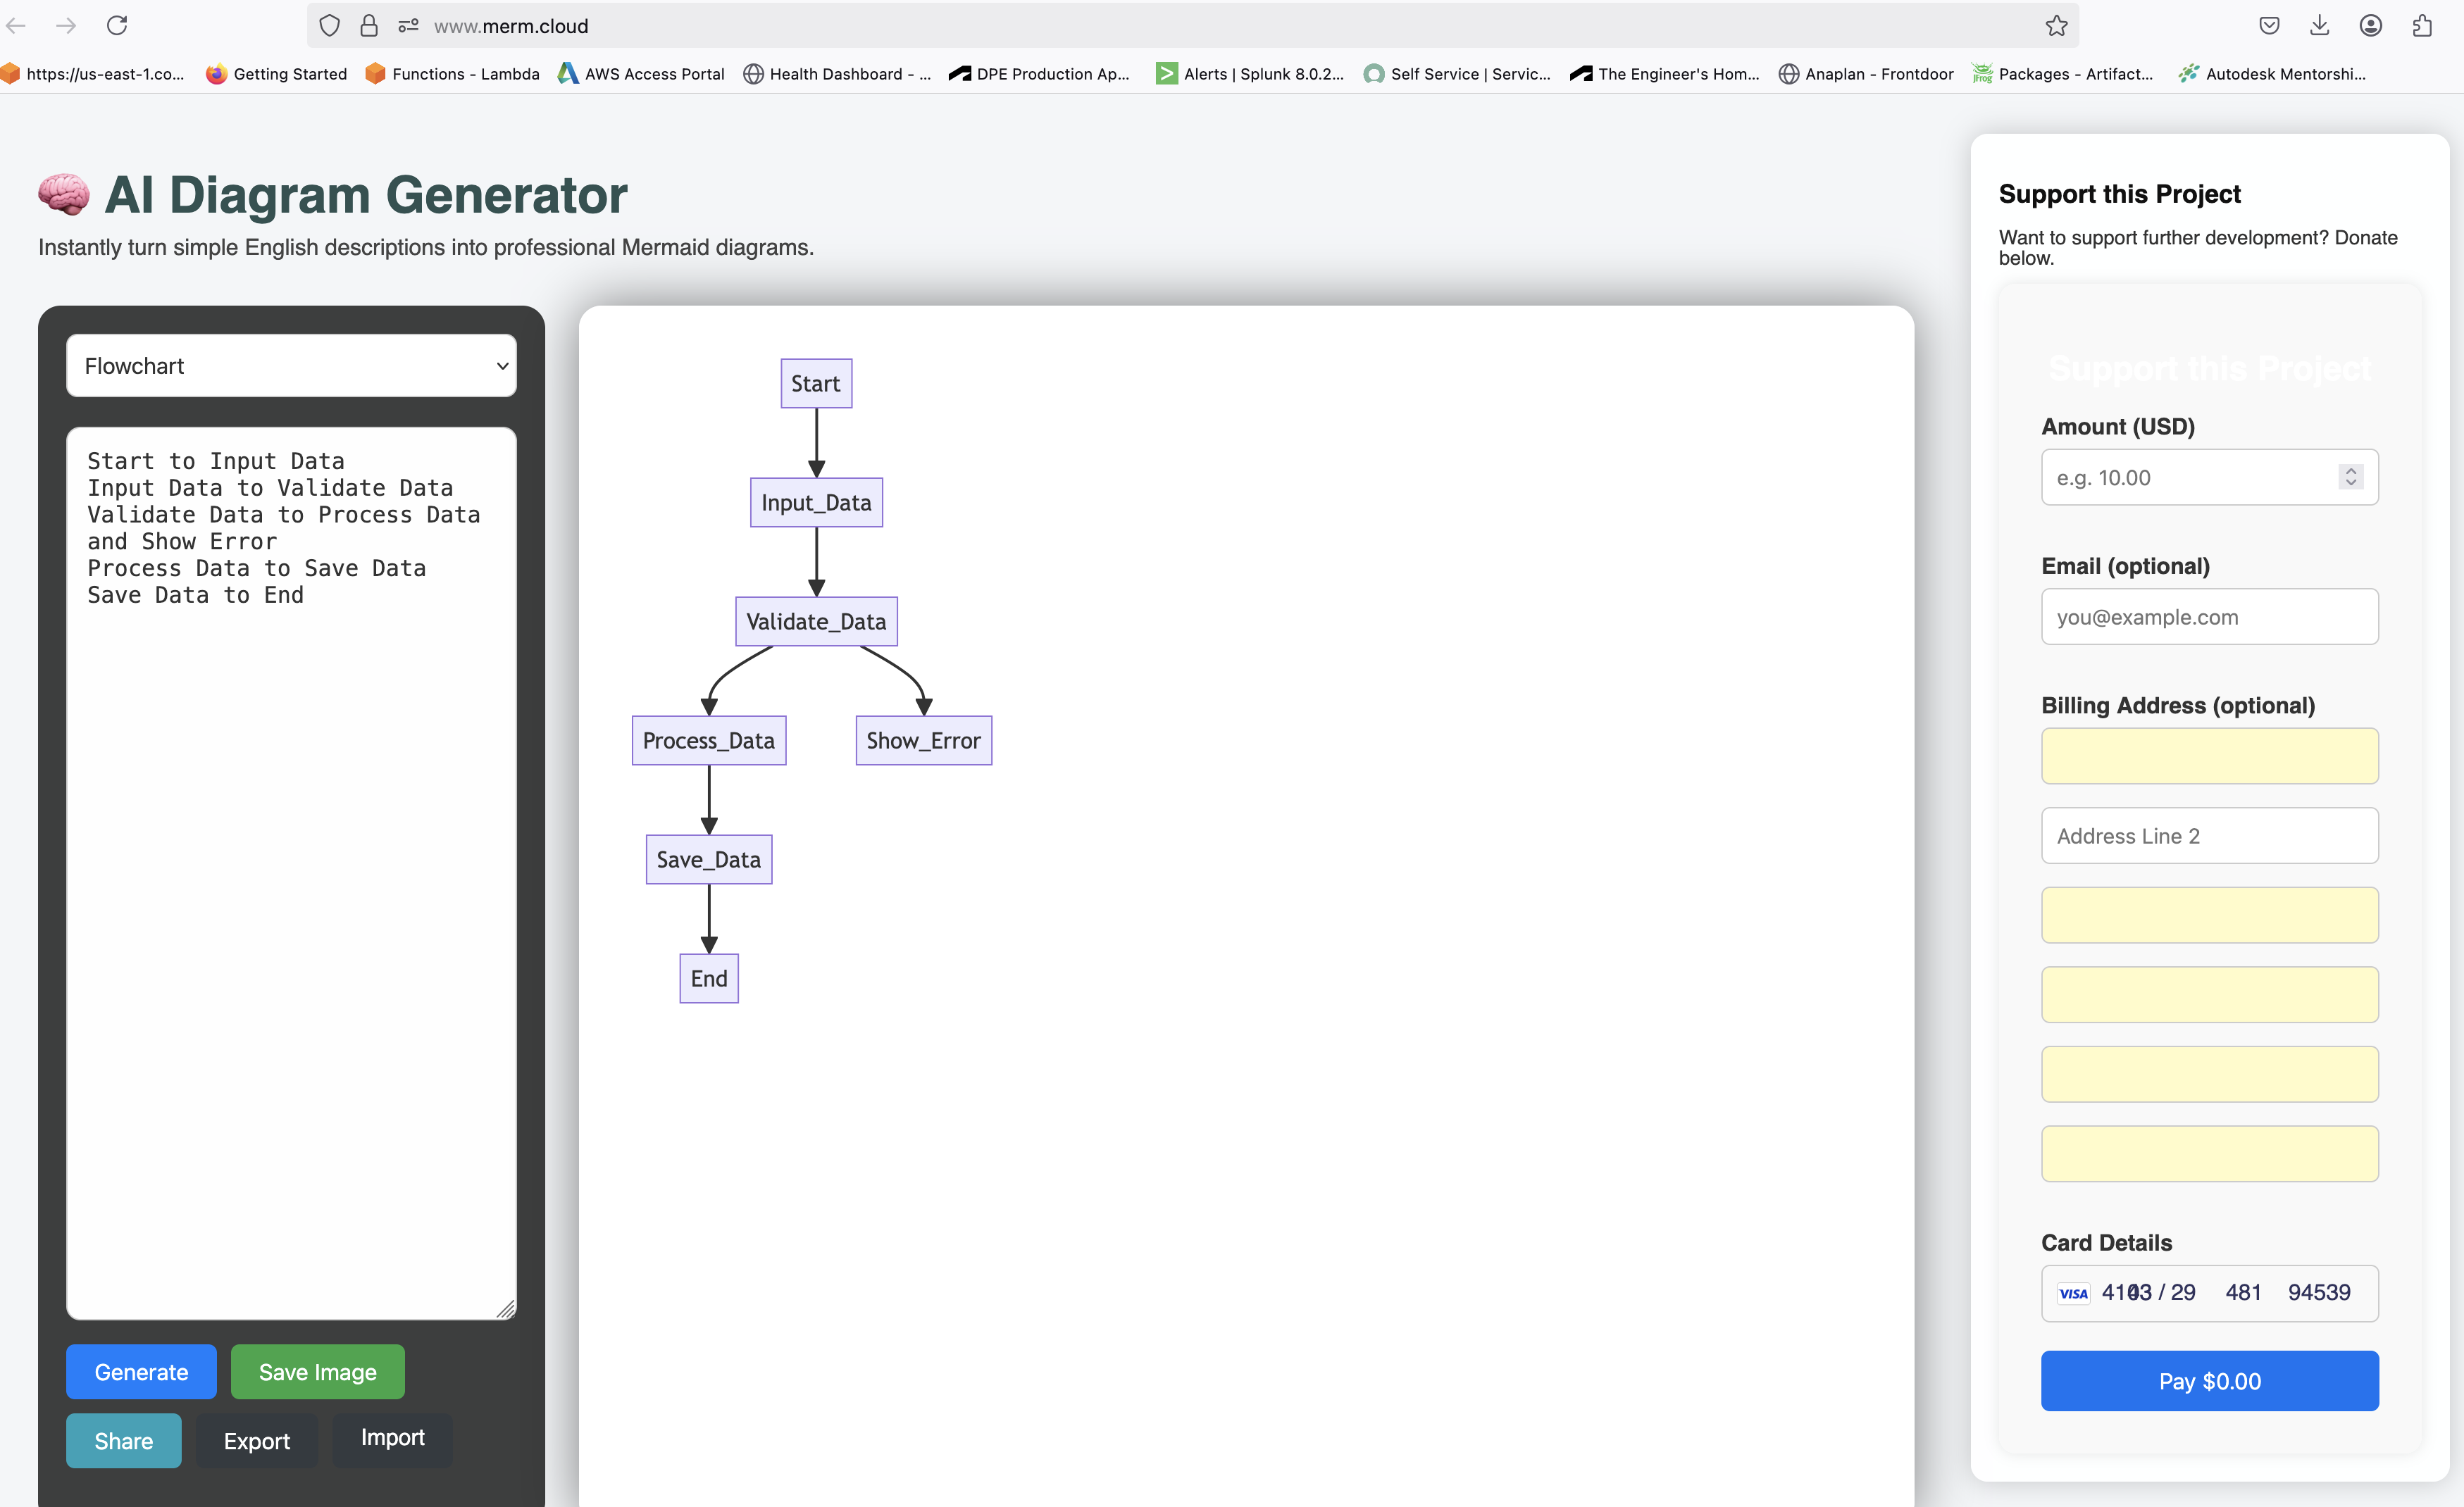Click the Process_Data node
Screen dimensions: 2464x1507
click(x=709, y=740)
